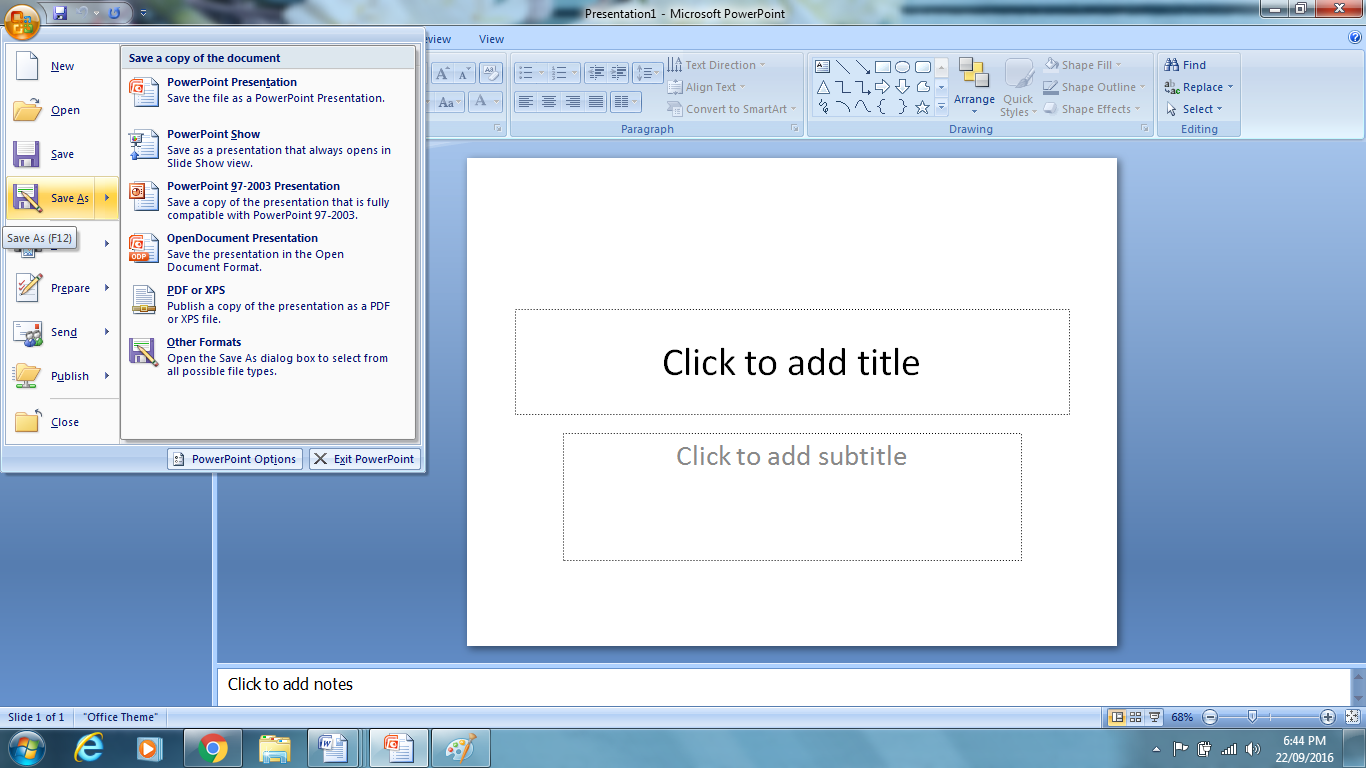Switch to Slide Sorter view button

tap(1135, 717)
